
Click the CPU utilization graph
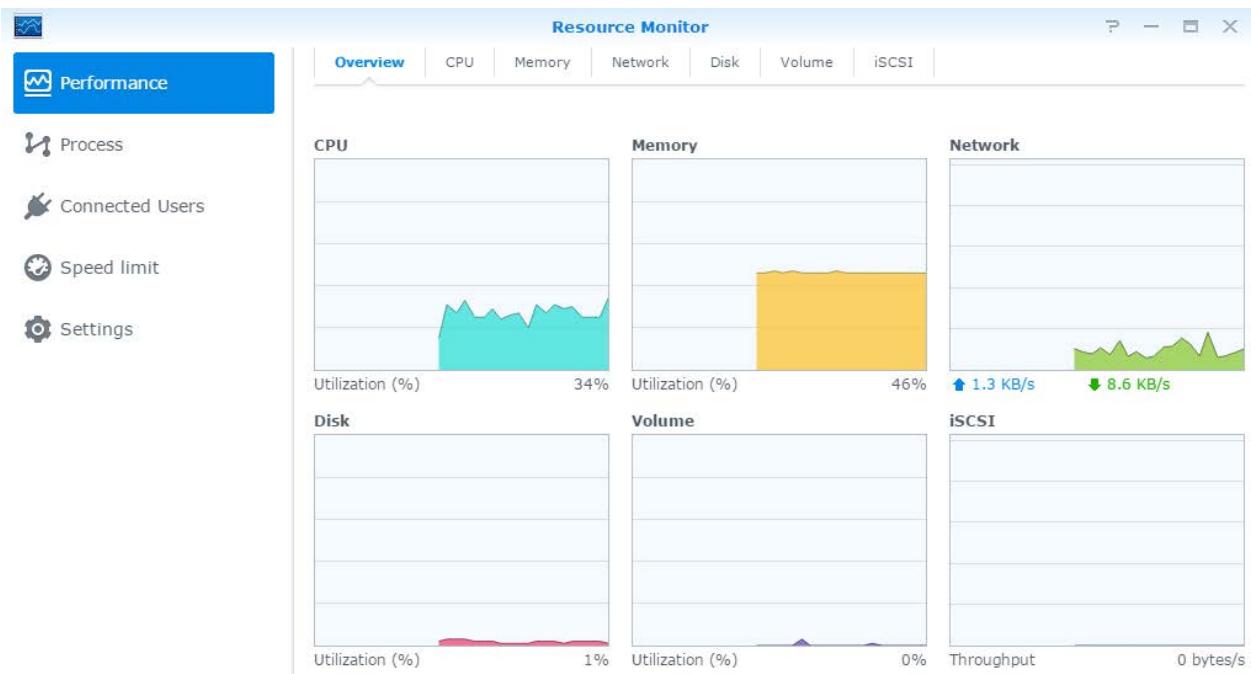tap(461, 265)
